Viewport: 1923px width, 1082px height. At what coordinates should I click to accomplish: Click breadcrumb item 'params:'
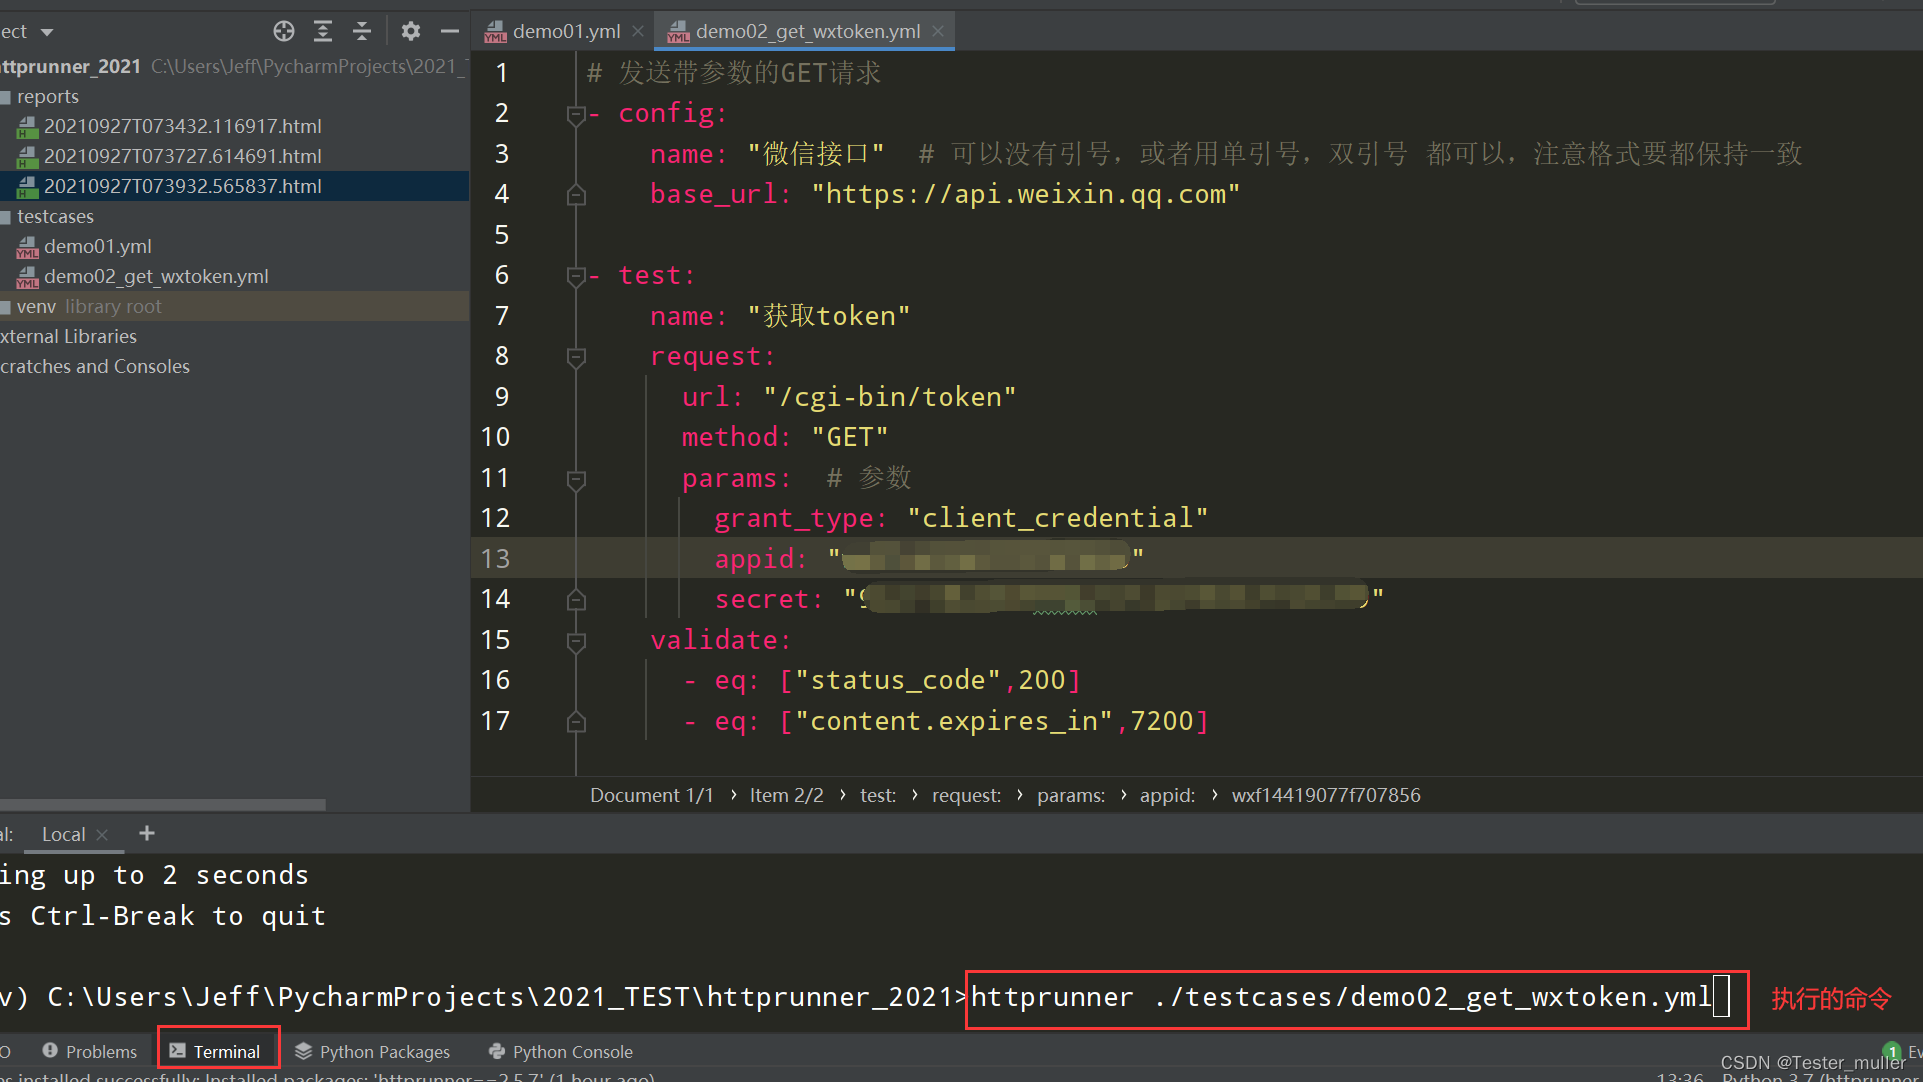(x=1071, y=795)
